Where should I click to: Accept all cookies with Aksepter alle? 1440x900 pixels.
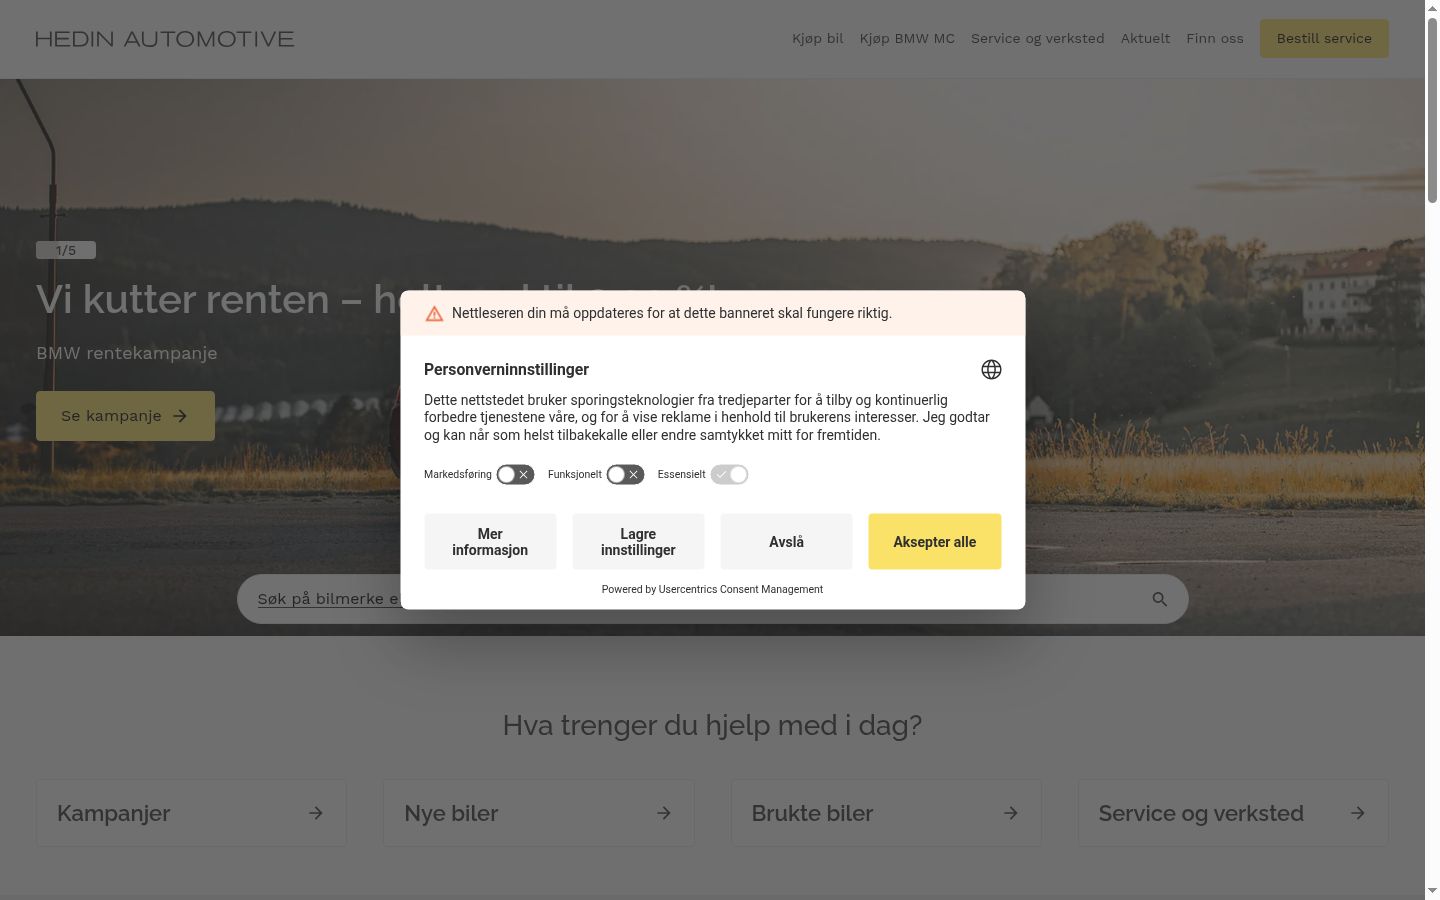coord(935,542)
